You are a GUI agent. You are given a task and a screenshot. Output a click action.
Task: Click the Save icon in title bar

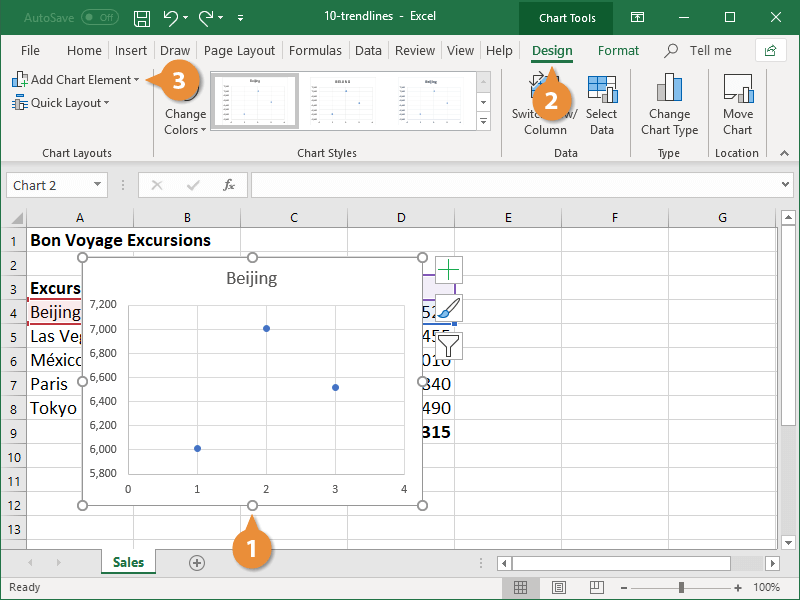tap(142, 17)
